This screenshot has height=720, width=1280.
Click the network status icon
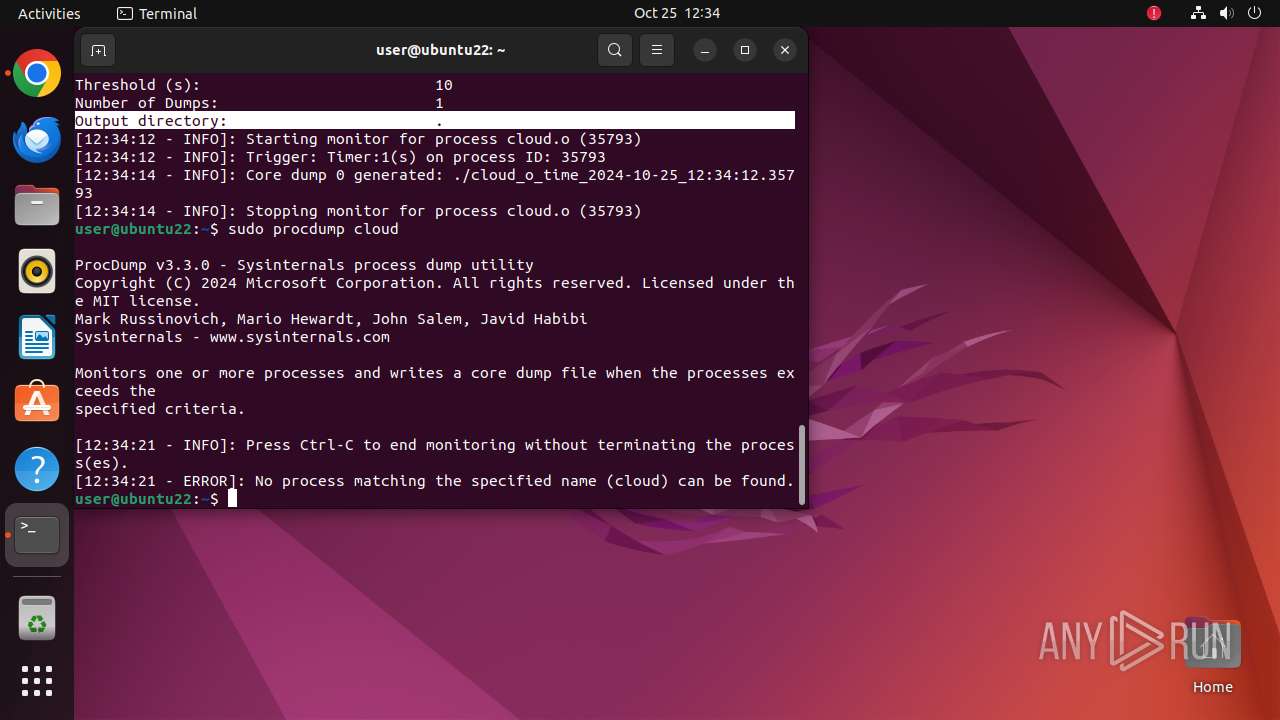[1199, 13]
